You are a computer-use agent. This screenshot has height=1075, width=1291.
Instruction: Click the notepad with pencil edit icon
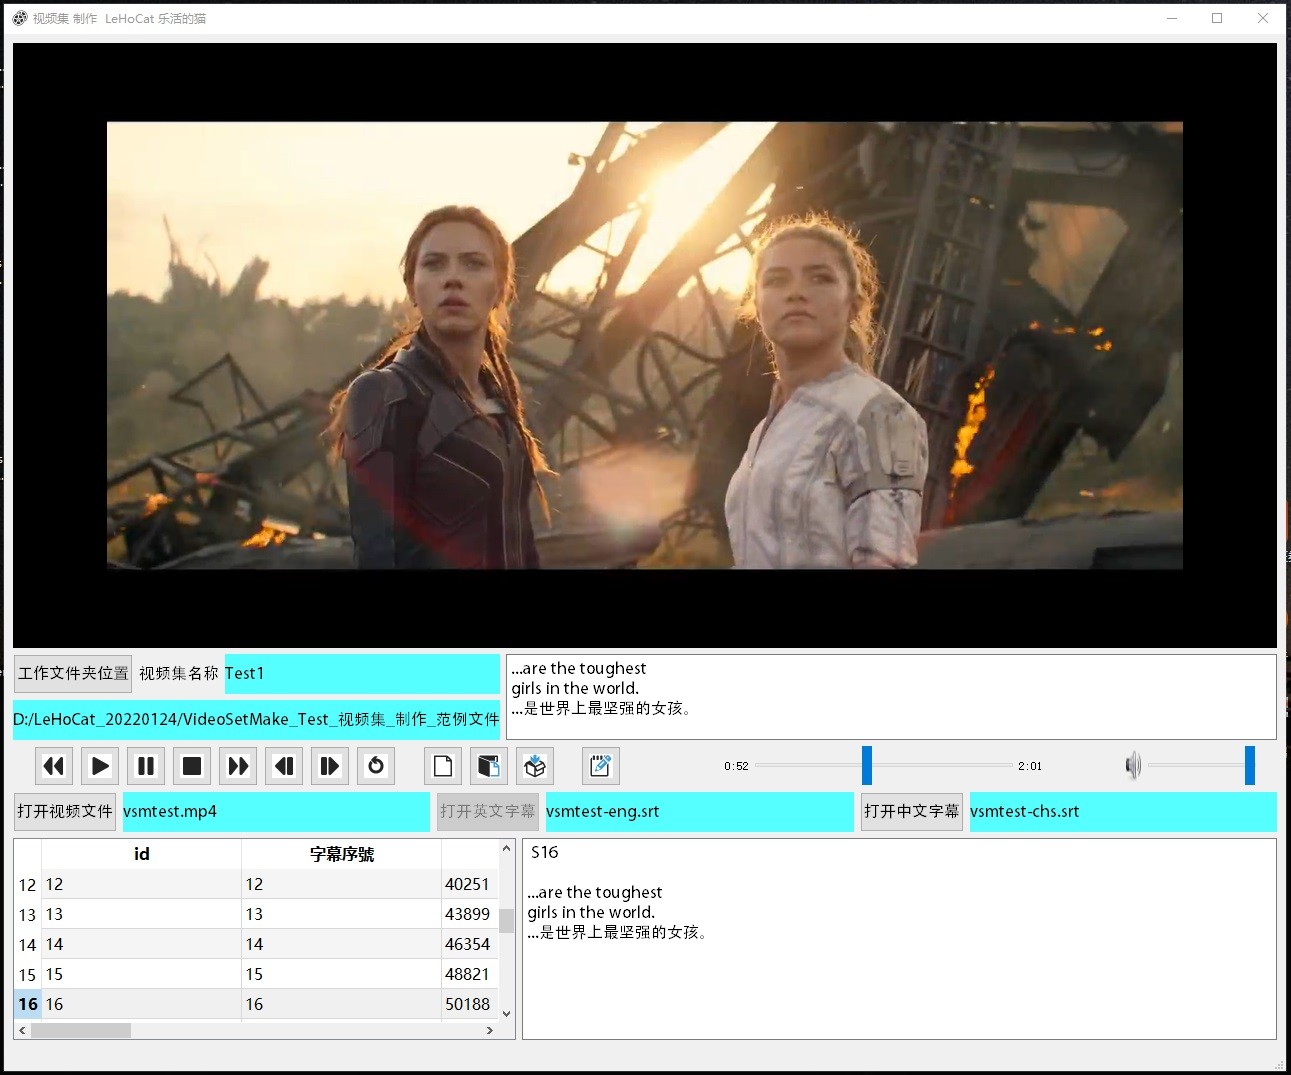point(601,766)
